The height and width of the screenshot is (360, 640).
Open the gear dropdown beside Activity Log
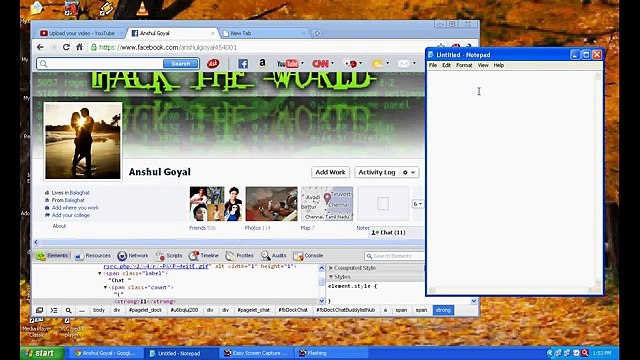coord(409,173)
